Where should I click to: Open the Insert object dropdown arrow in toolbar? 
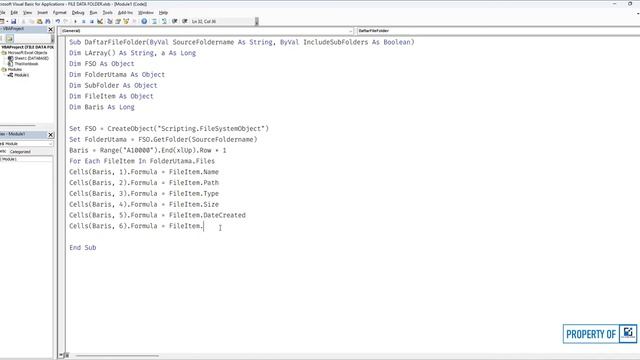(7, 21)
